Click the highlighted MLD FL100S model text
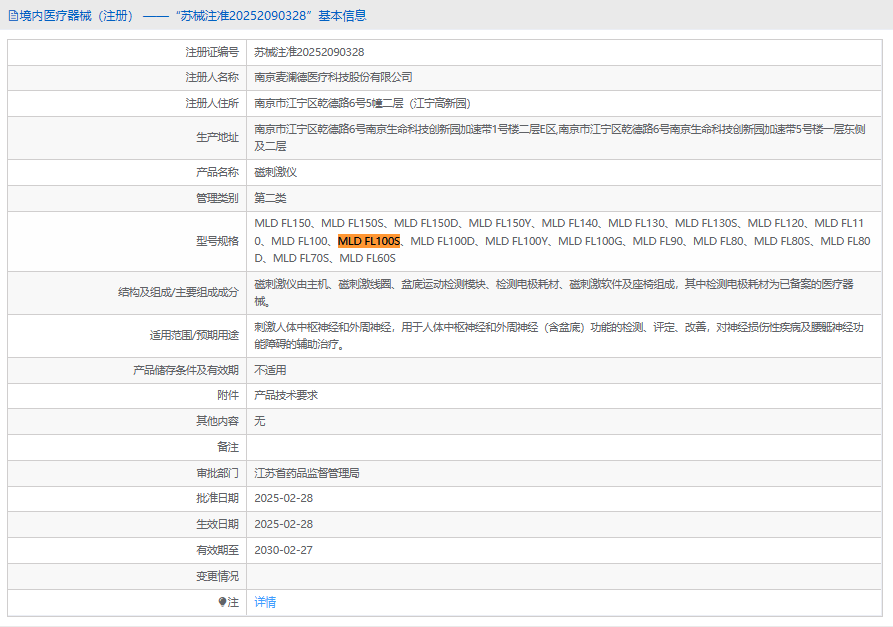 369,241
